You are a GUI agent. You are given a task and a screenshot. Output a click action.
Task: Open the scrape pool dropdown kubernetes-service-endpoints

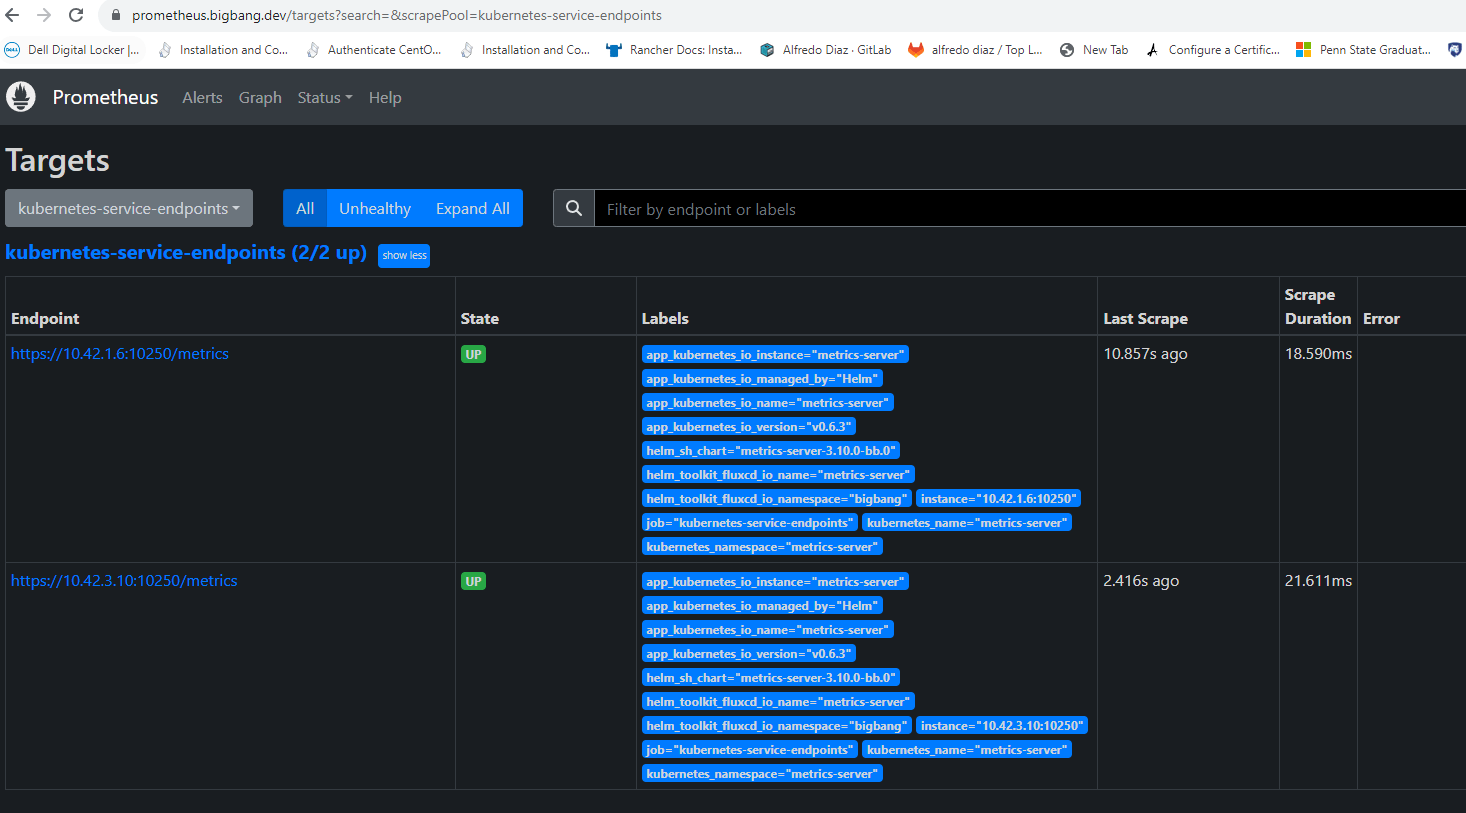click(x=128, y=208)
